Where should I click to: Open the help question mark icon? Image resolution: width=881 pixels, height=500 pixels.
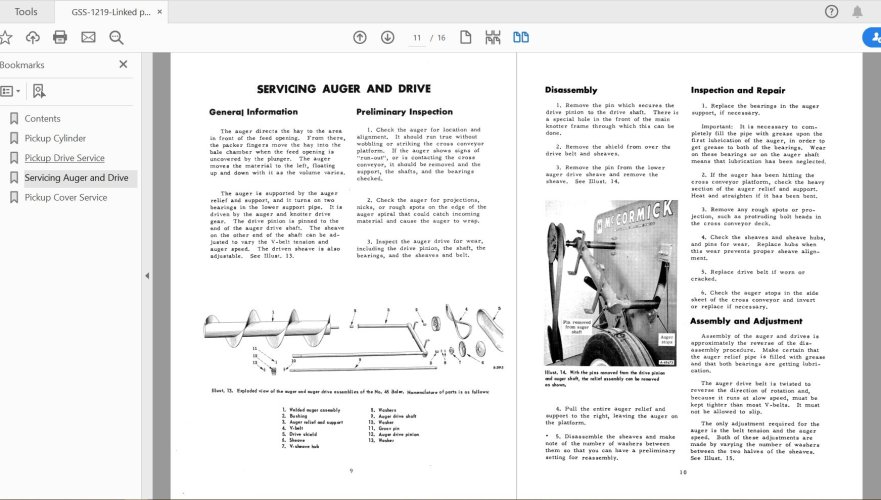pyautogui.click(x=831, y=11)
